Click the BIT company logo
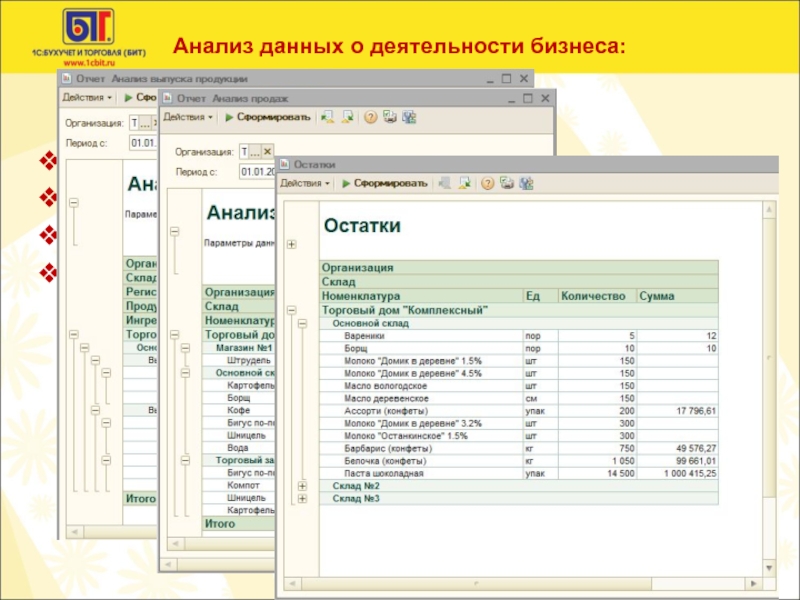Viewport: 800px width, 600px height. tap(88, 30)
